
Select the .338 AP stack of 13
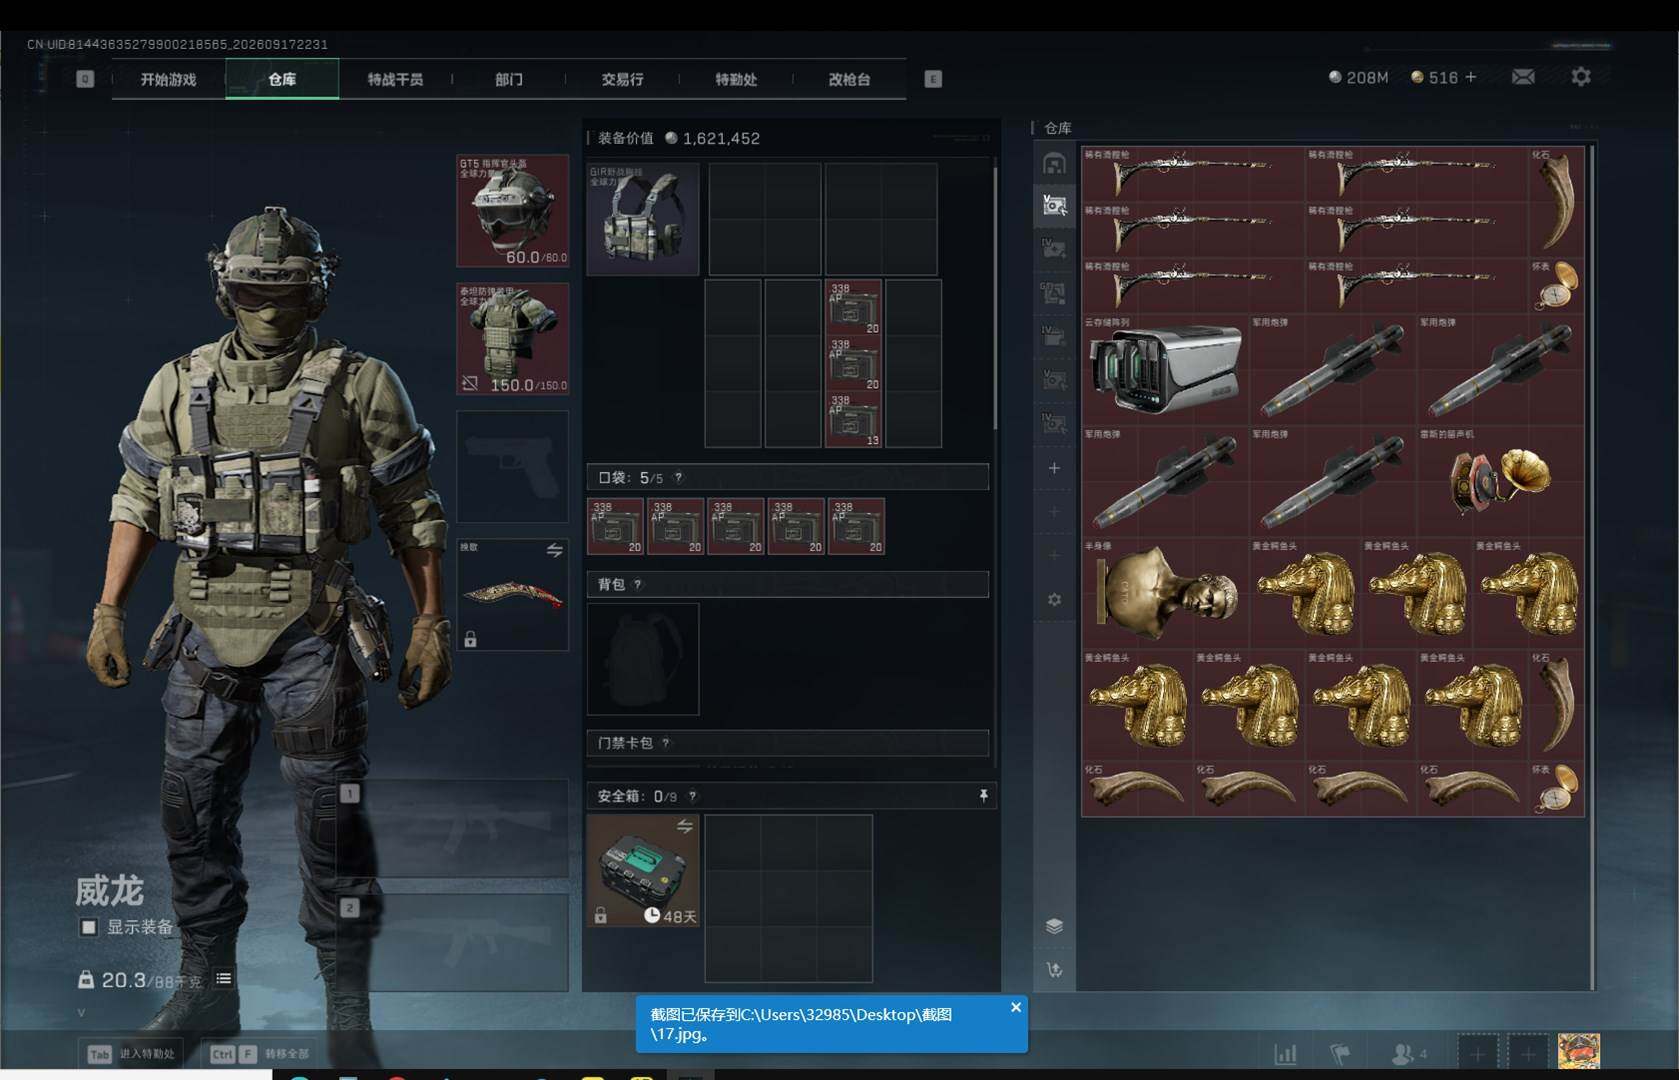coord(853,419)
